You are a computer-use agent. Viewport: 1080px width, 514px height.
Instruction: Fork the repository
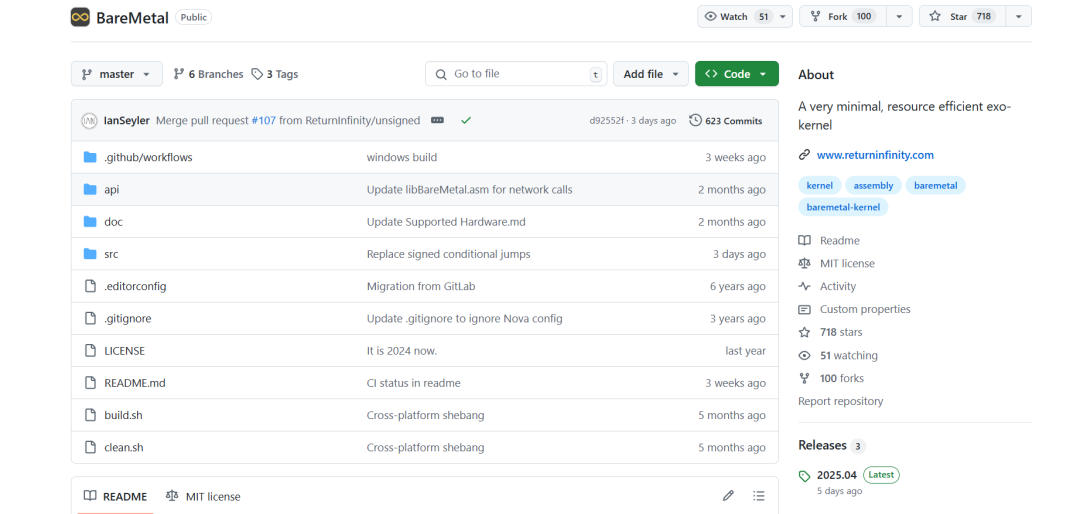click(x=840, y=17)
